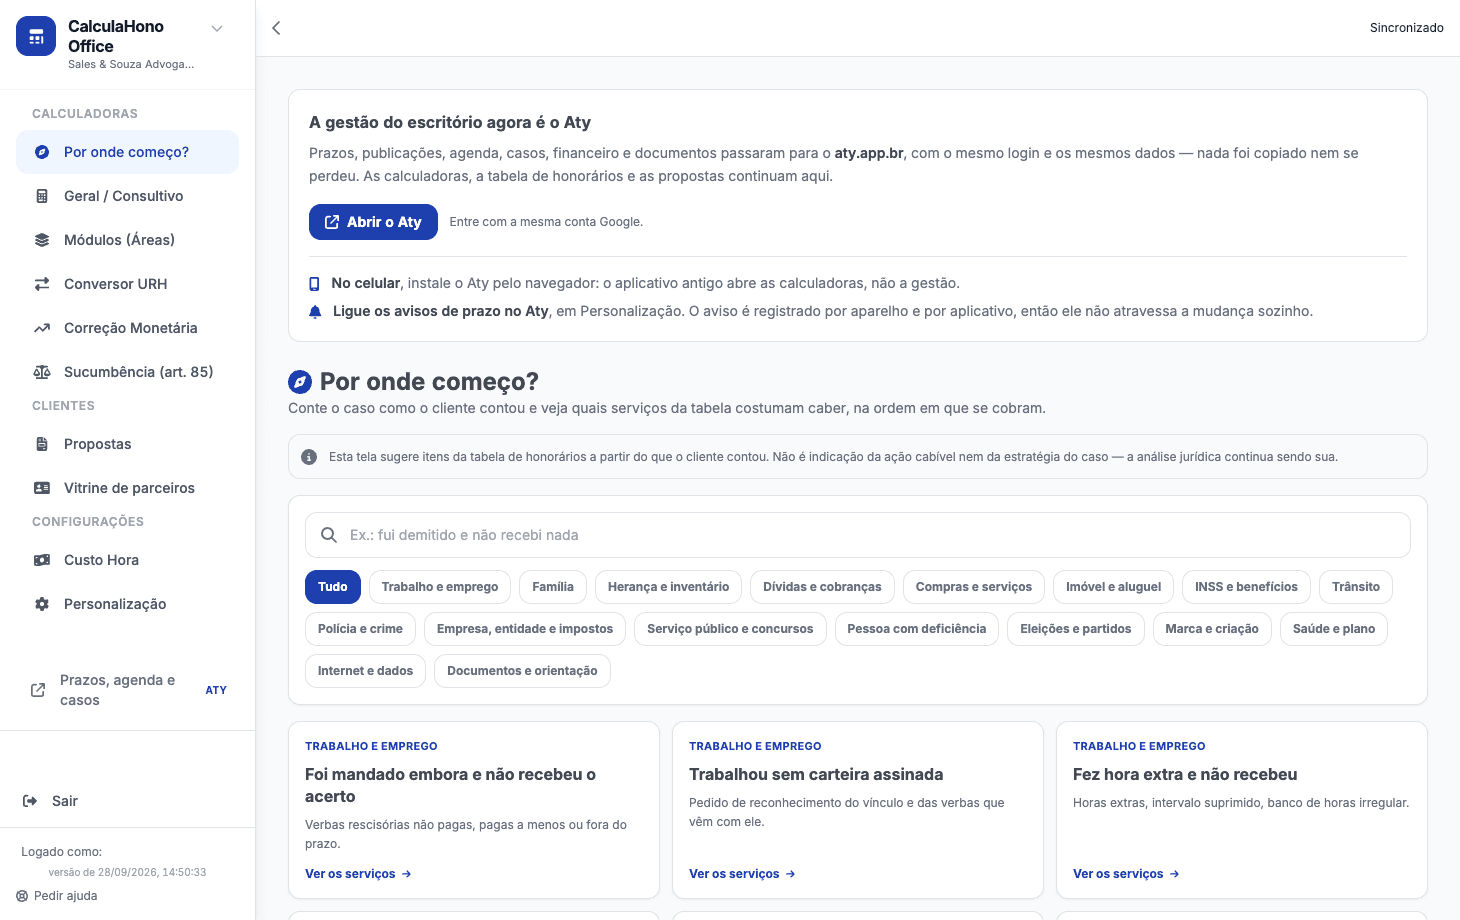The image size is (1460, 920).
Task: Click the Sucumbência scales icon
Action: [x=42, y=372]
